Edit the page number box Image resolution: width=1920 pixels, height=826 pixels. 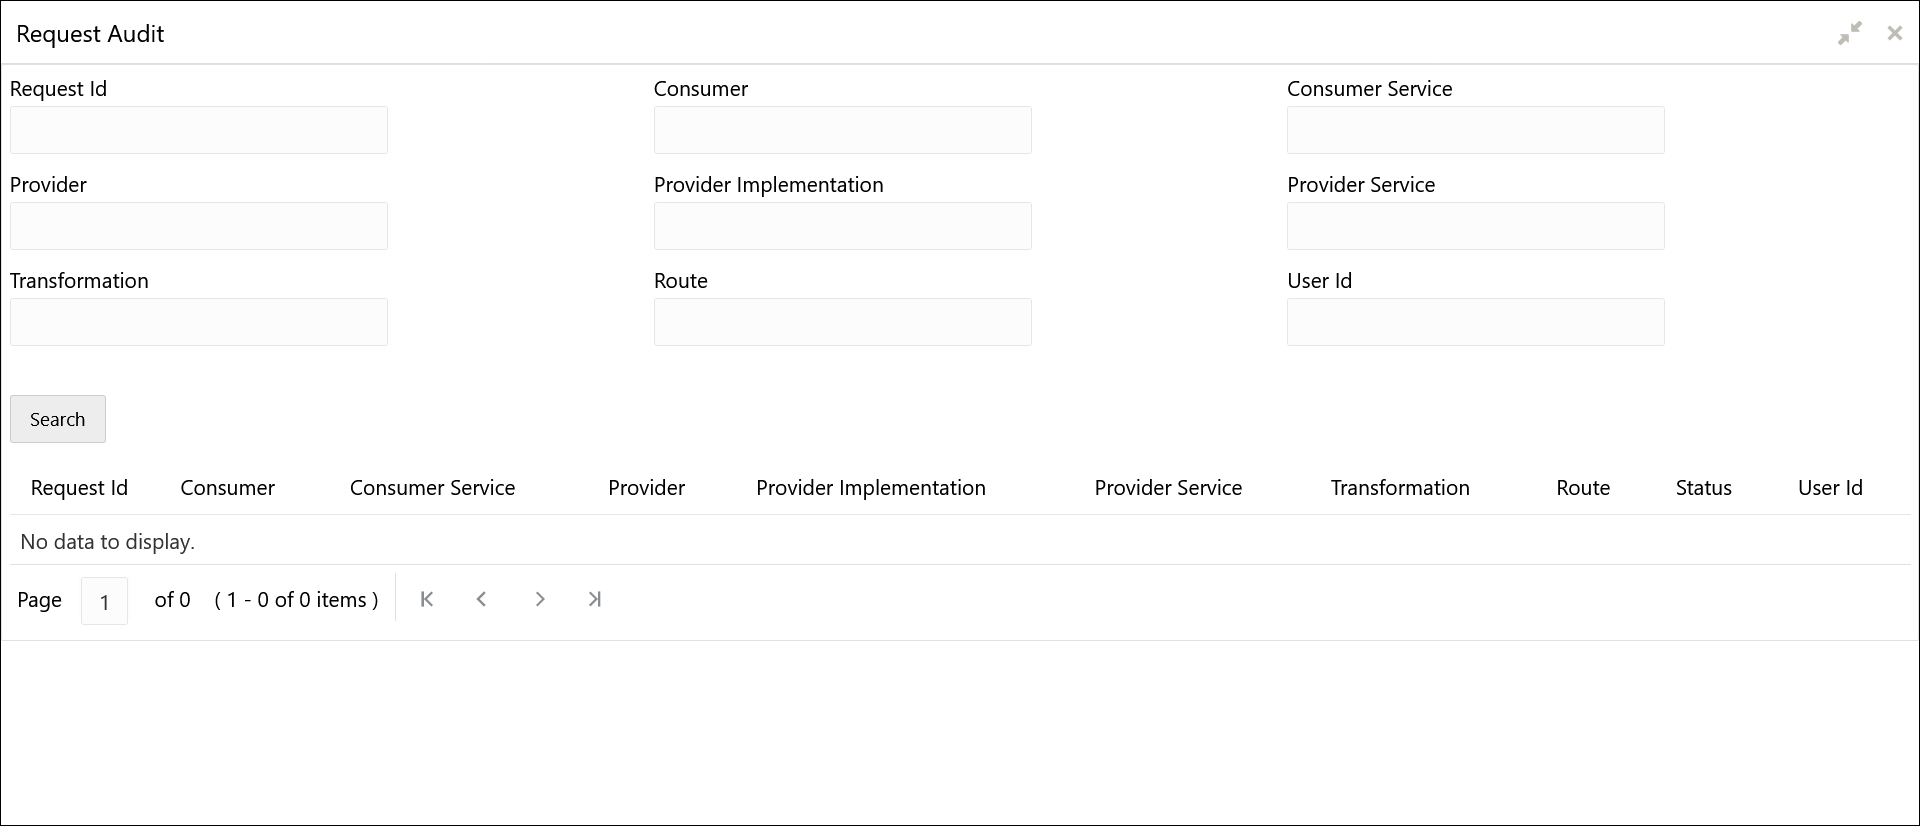104,601
